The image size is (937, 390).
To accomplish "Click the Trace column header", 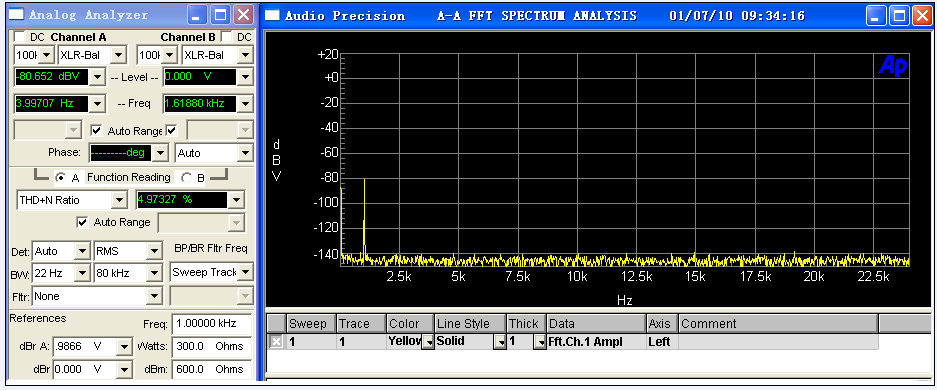I will coord(362,324).
